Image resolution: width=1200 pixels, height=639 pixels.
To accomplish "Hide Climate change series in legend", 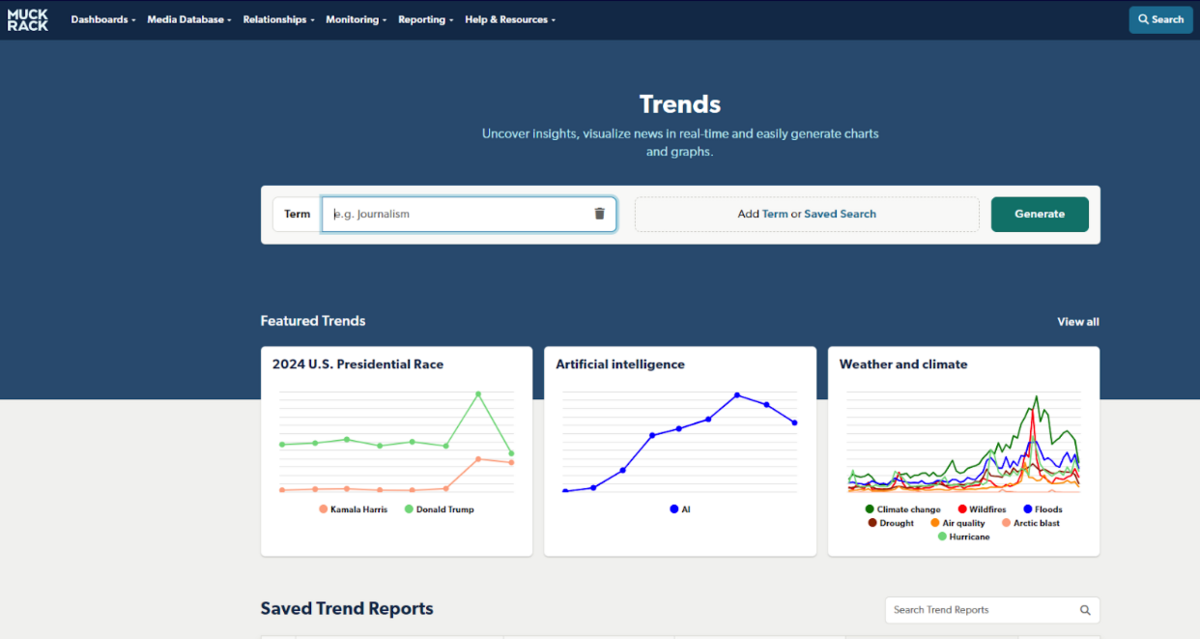I will (x=870, y=509).
